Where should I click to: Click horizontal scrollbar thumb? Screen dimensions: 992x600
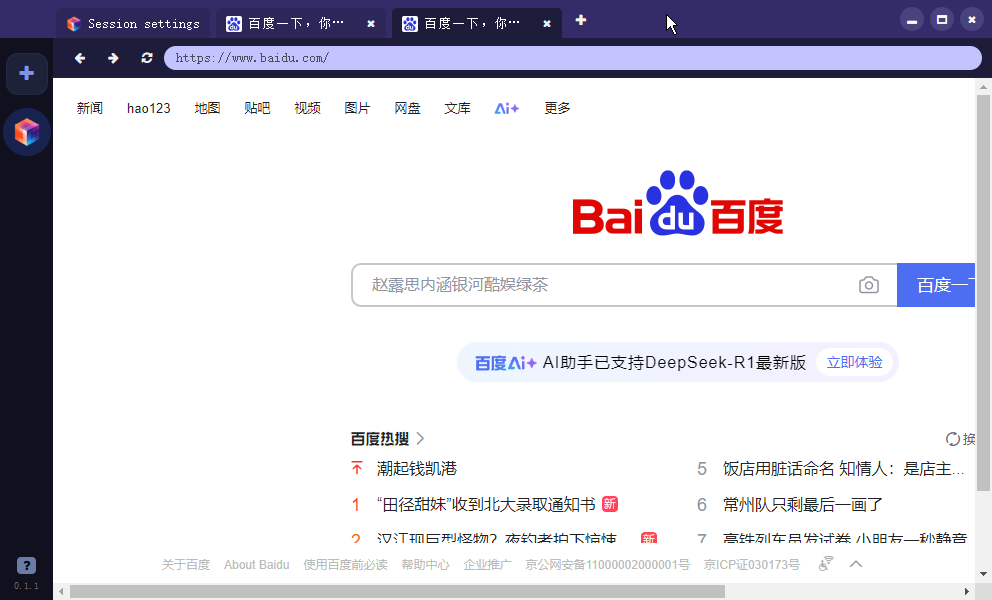397,592
